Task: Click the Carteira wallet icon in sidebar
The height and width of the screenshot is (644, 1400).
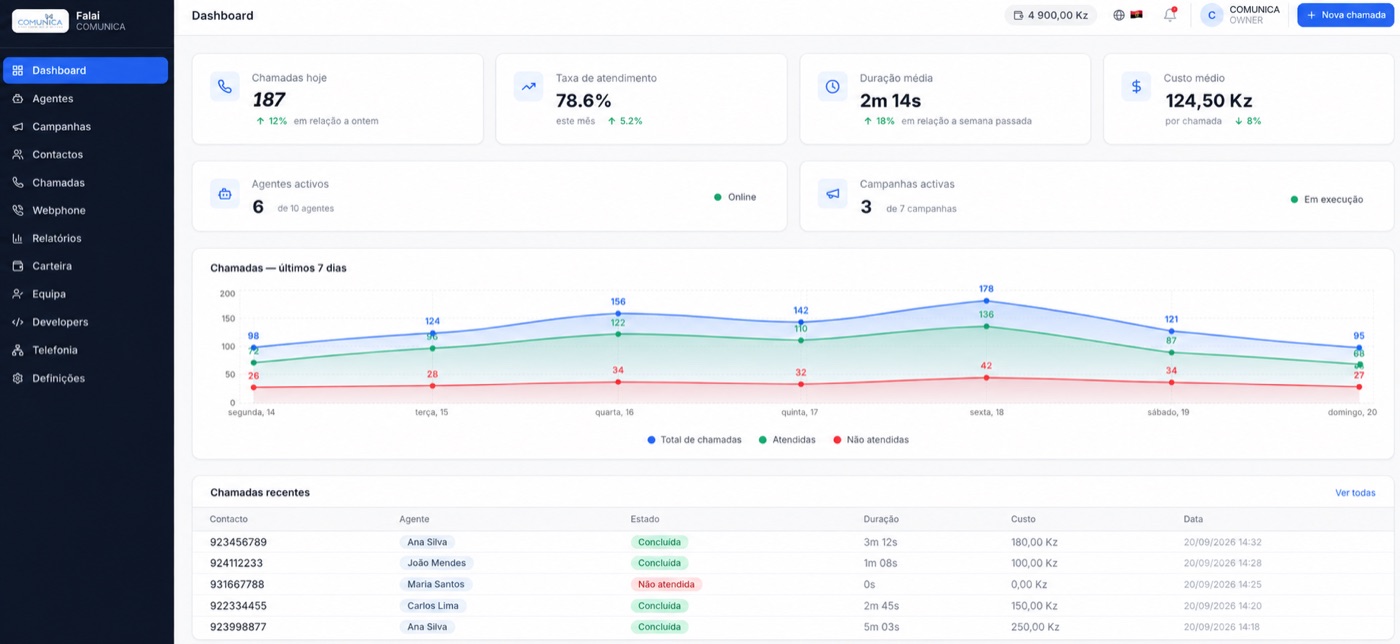Action: (17, 266)
